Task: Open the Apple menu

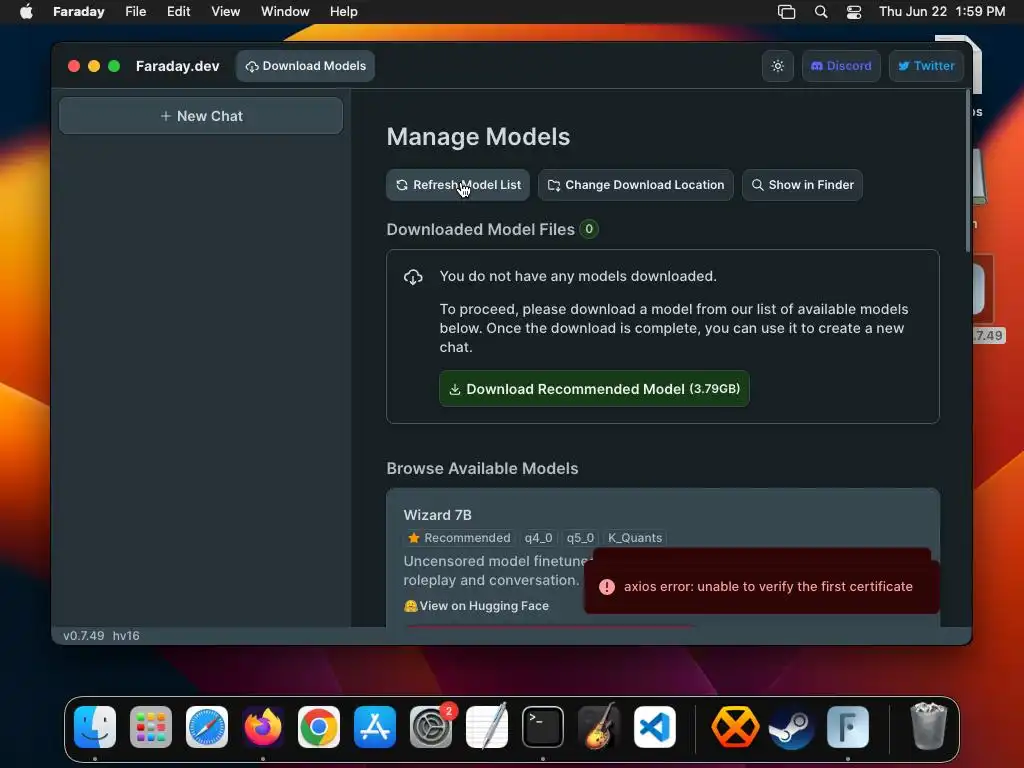Action: 26,11
